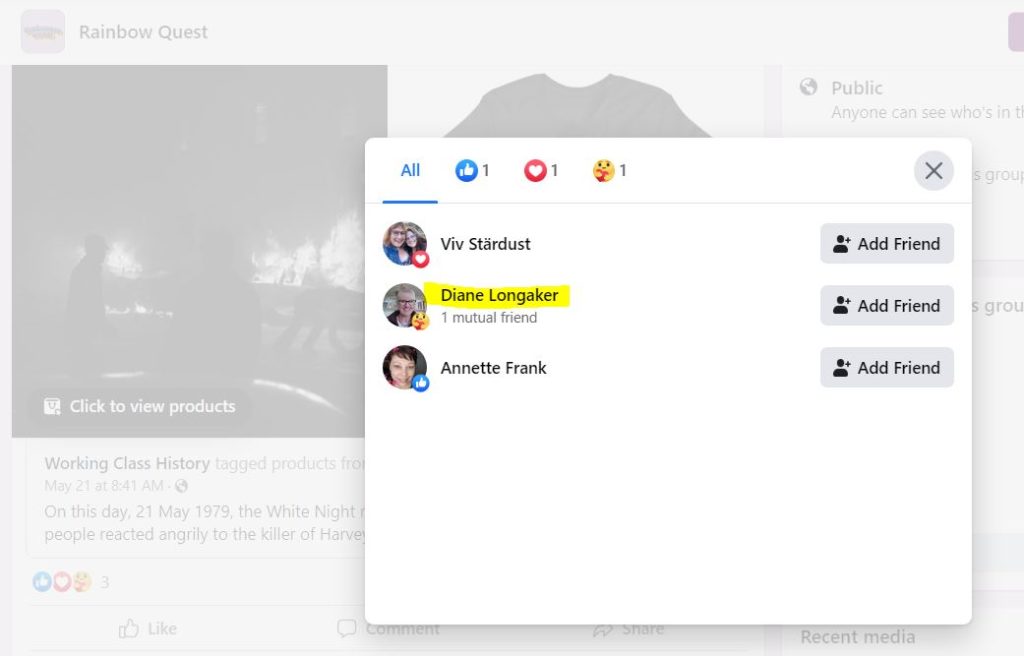Add Viv Stärdust as a friend
Viewport: 1024px width, 656px height.
click(x=887, y=244)
